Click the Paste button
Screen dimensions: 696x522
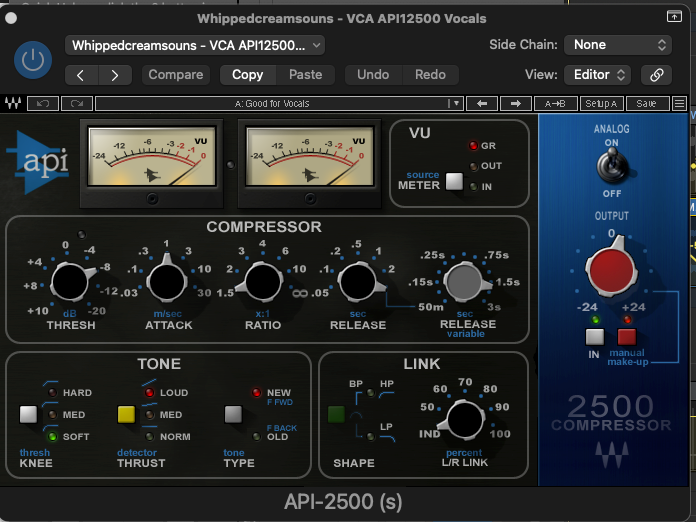coord(305,75)
